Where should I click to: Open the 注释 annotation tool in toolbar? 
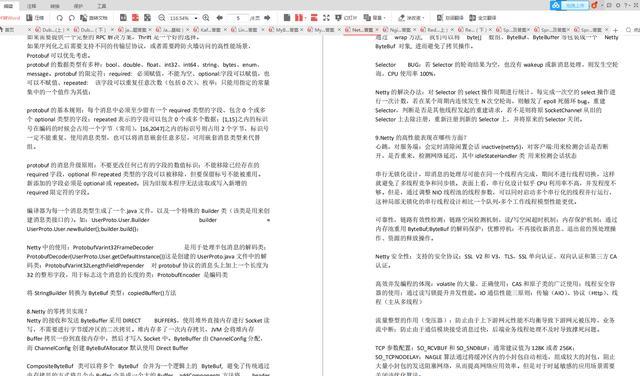(x=35, y=18)
